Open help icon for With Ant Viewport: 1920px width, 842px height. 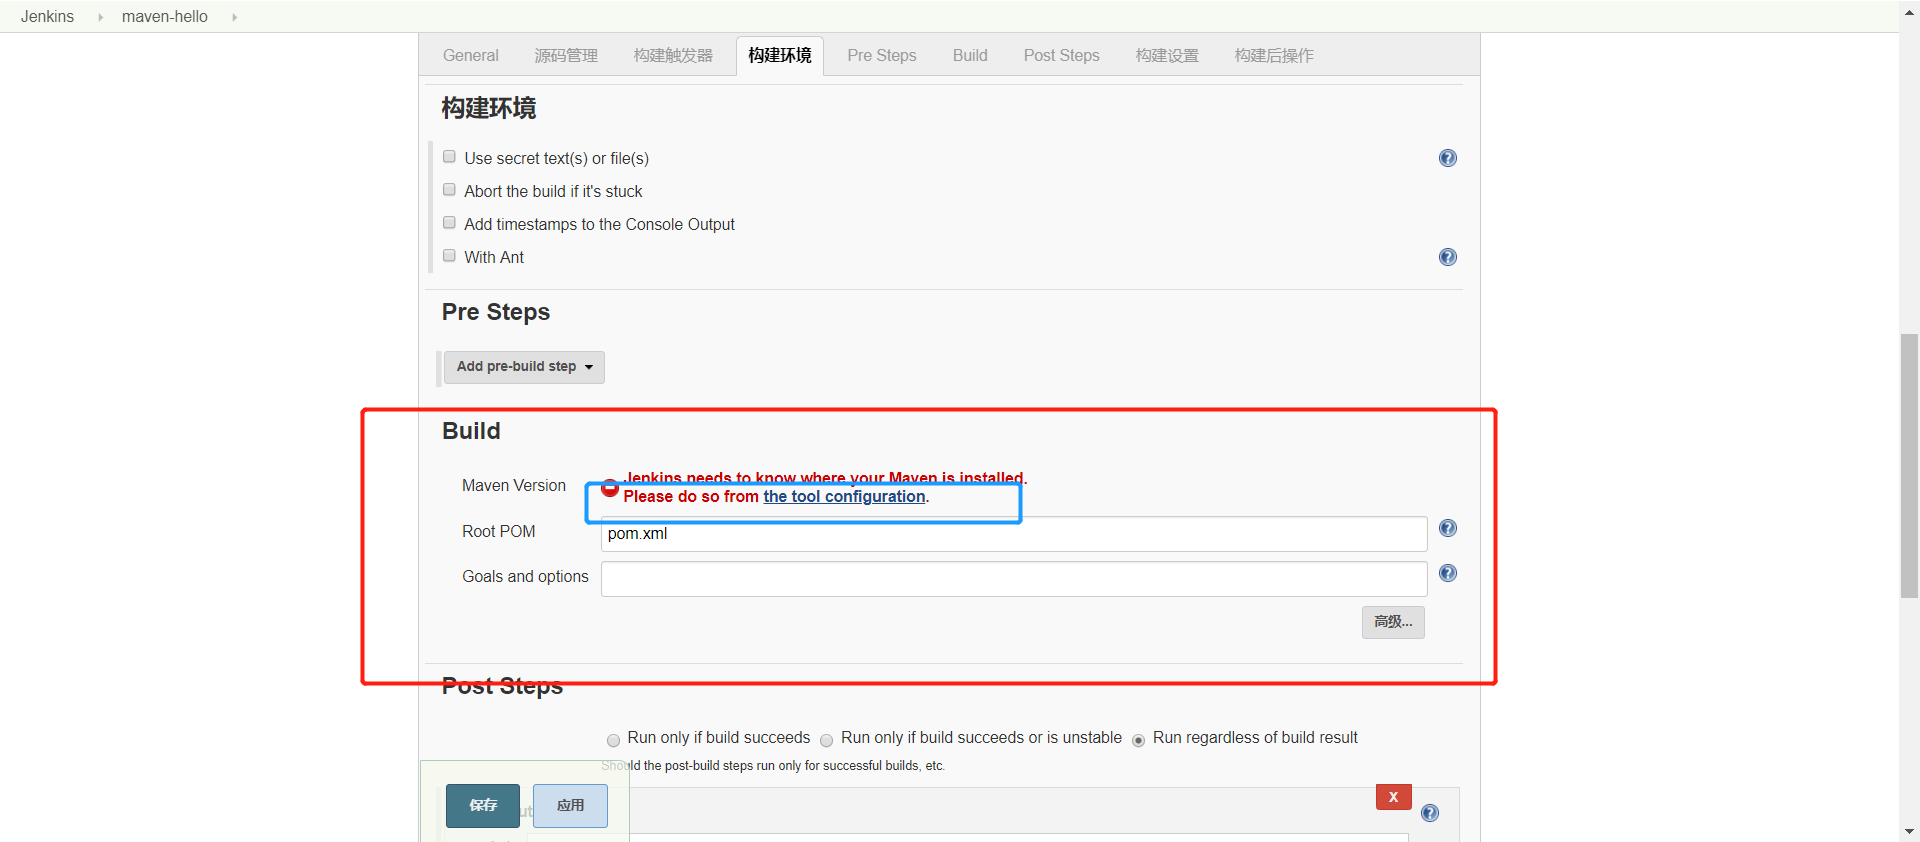pyautogui.click(x=1447, y=257)
